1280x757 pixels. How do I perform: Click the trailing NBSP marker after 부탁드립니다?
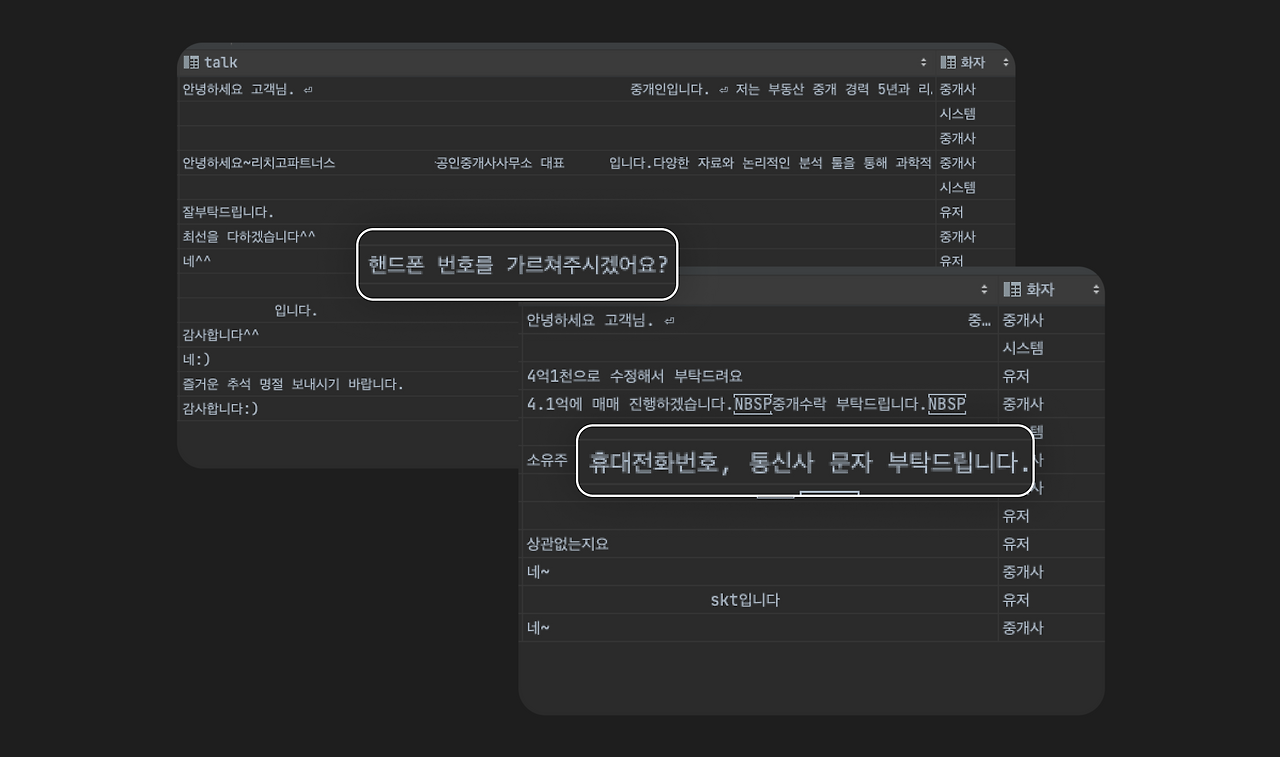click(x=947, y=404)
